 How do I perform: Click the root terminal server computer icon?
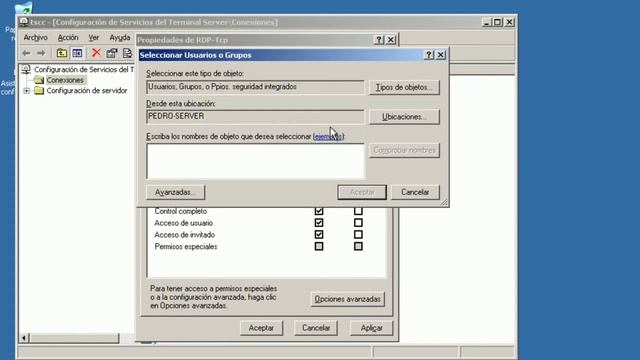26,69
